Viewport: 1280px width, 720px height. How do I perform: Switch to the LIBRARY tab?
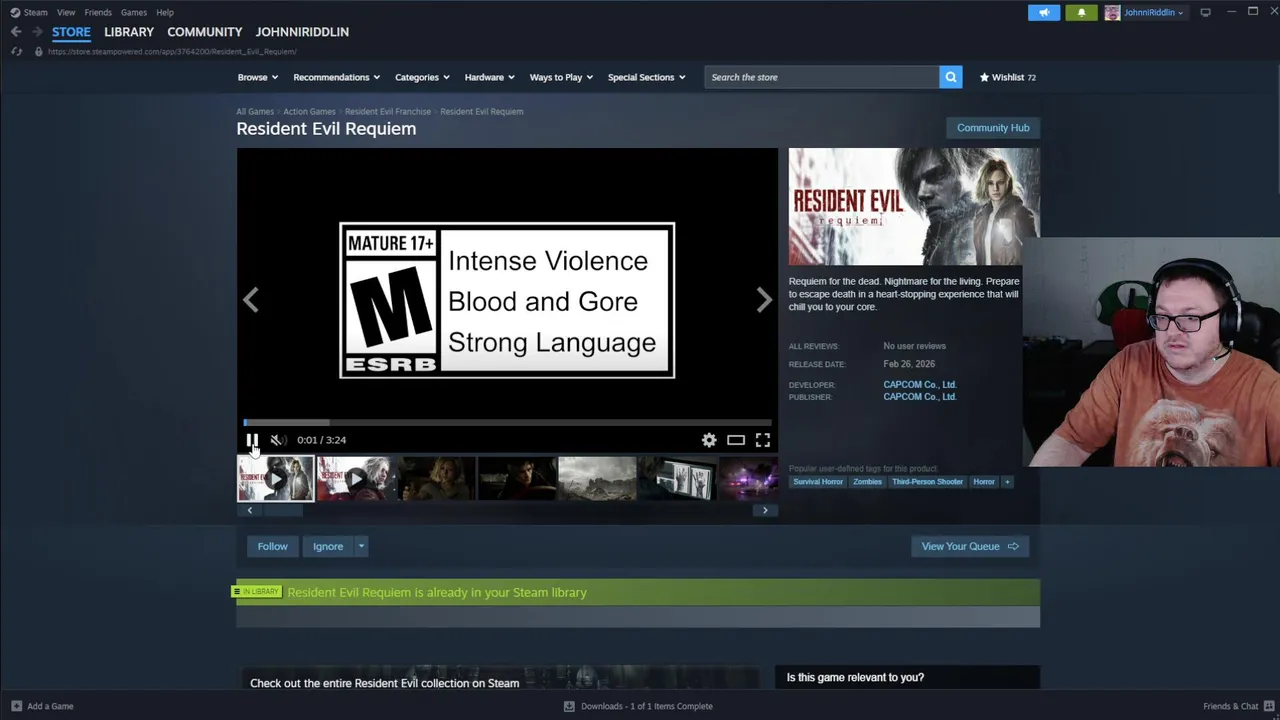pos(129,32)
